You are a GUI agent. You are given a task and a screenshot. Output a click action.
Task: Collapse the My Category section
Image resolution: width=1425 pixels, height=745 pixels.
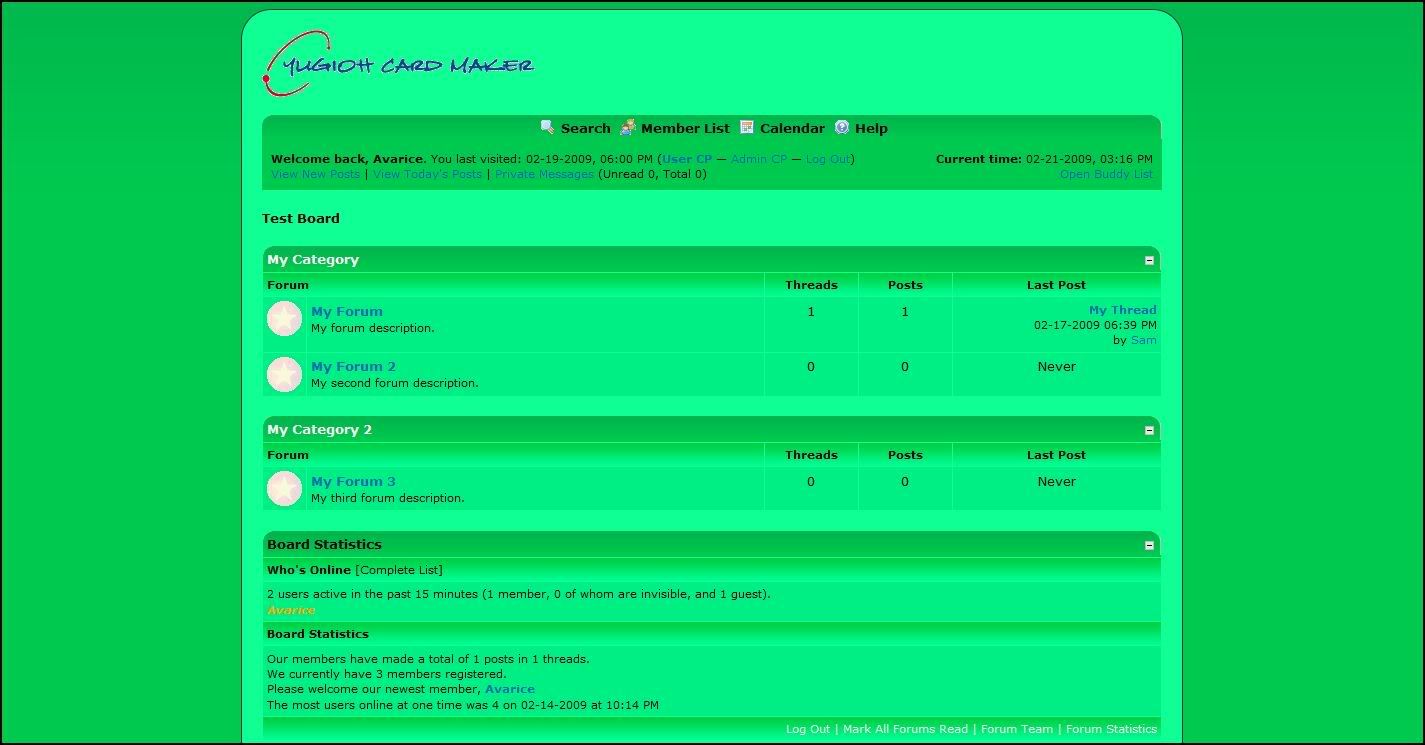pos(1149,260)
